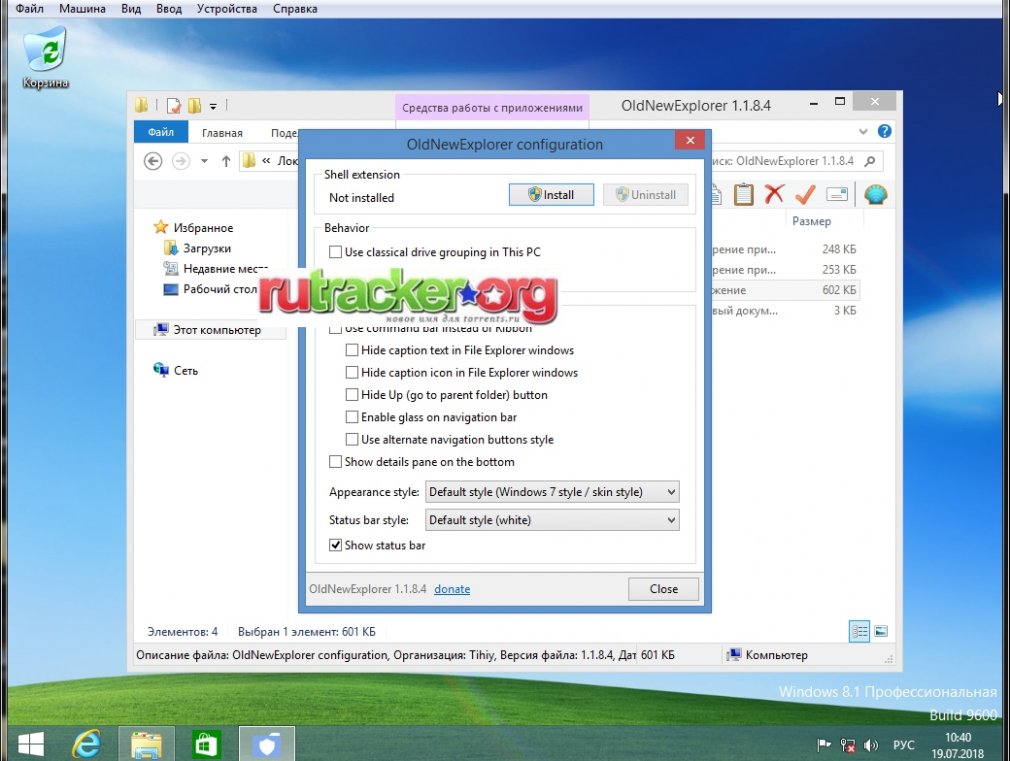Select the file row sized 248 КБ

pyautogui.click(x=785, y=249)
